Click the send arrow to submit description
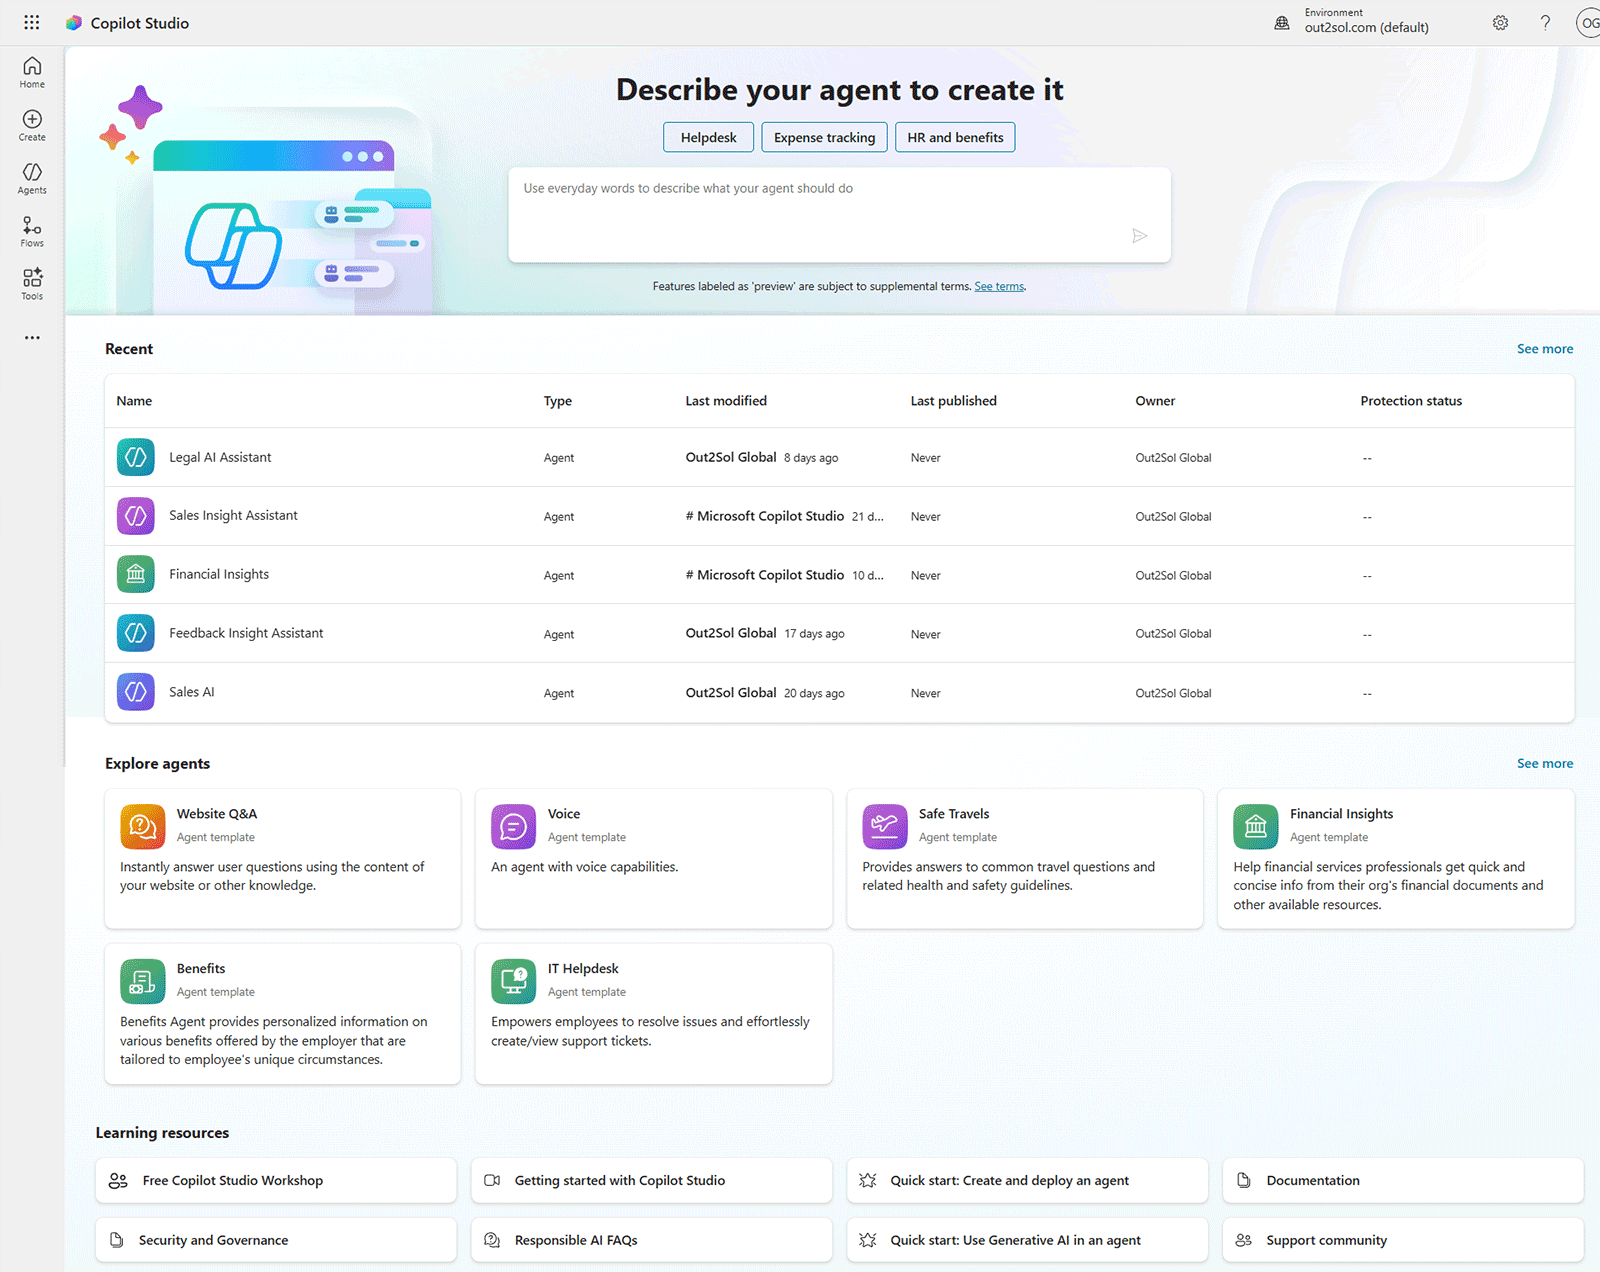1600x1272 pixels. click(1139, 236)
